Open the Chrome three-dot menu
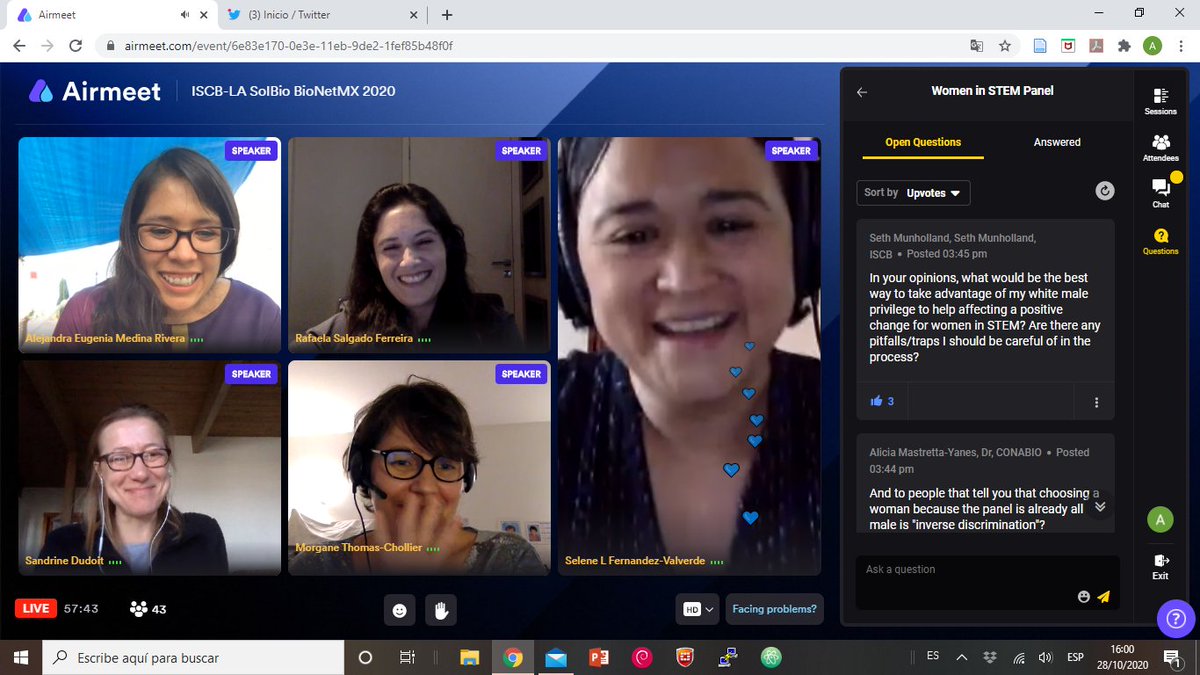 (x=1181, y=46)
